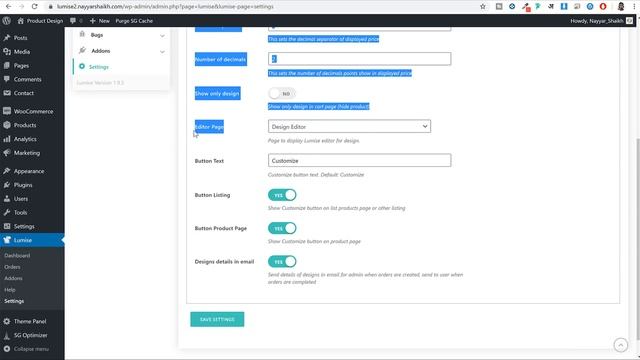Open Contact menu item
This screenshot has height=360, width=640.
coord(24,93)
